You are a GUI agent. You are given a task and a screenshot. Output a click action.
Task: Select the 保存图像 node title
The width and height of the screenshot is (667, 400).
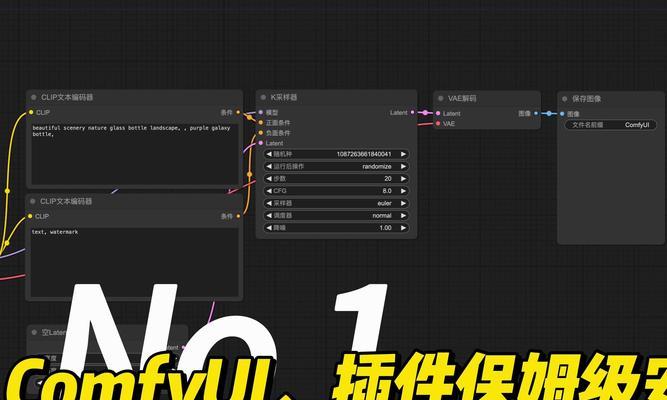pos(586,99)
